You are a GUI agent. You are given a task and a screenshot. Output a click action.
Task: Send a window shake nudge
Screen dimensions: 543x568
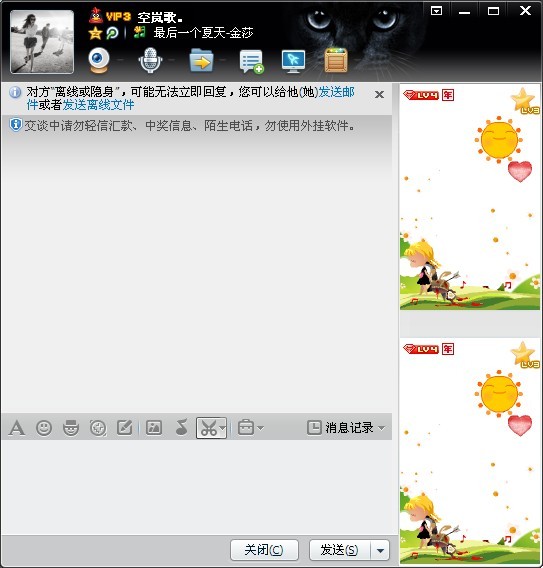pyautogui.click(x=98, y=428)
